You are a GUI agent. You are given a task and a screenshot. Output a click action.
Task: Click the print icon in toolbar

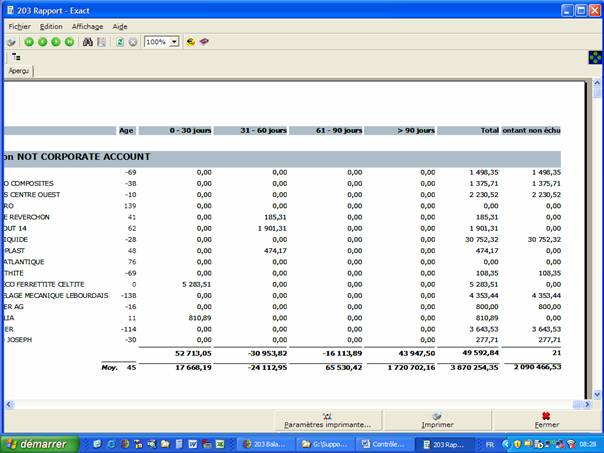11,42
